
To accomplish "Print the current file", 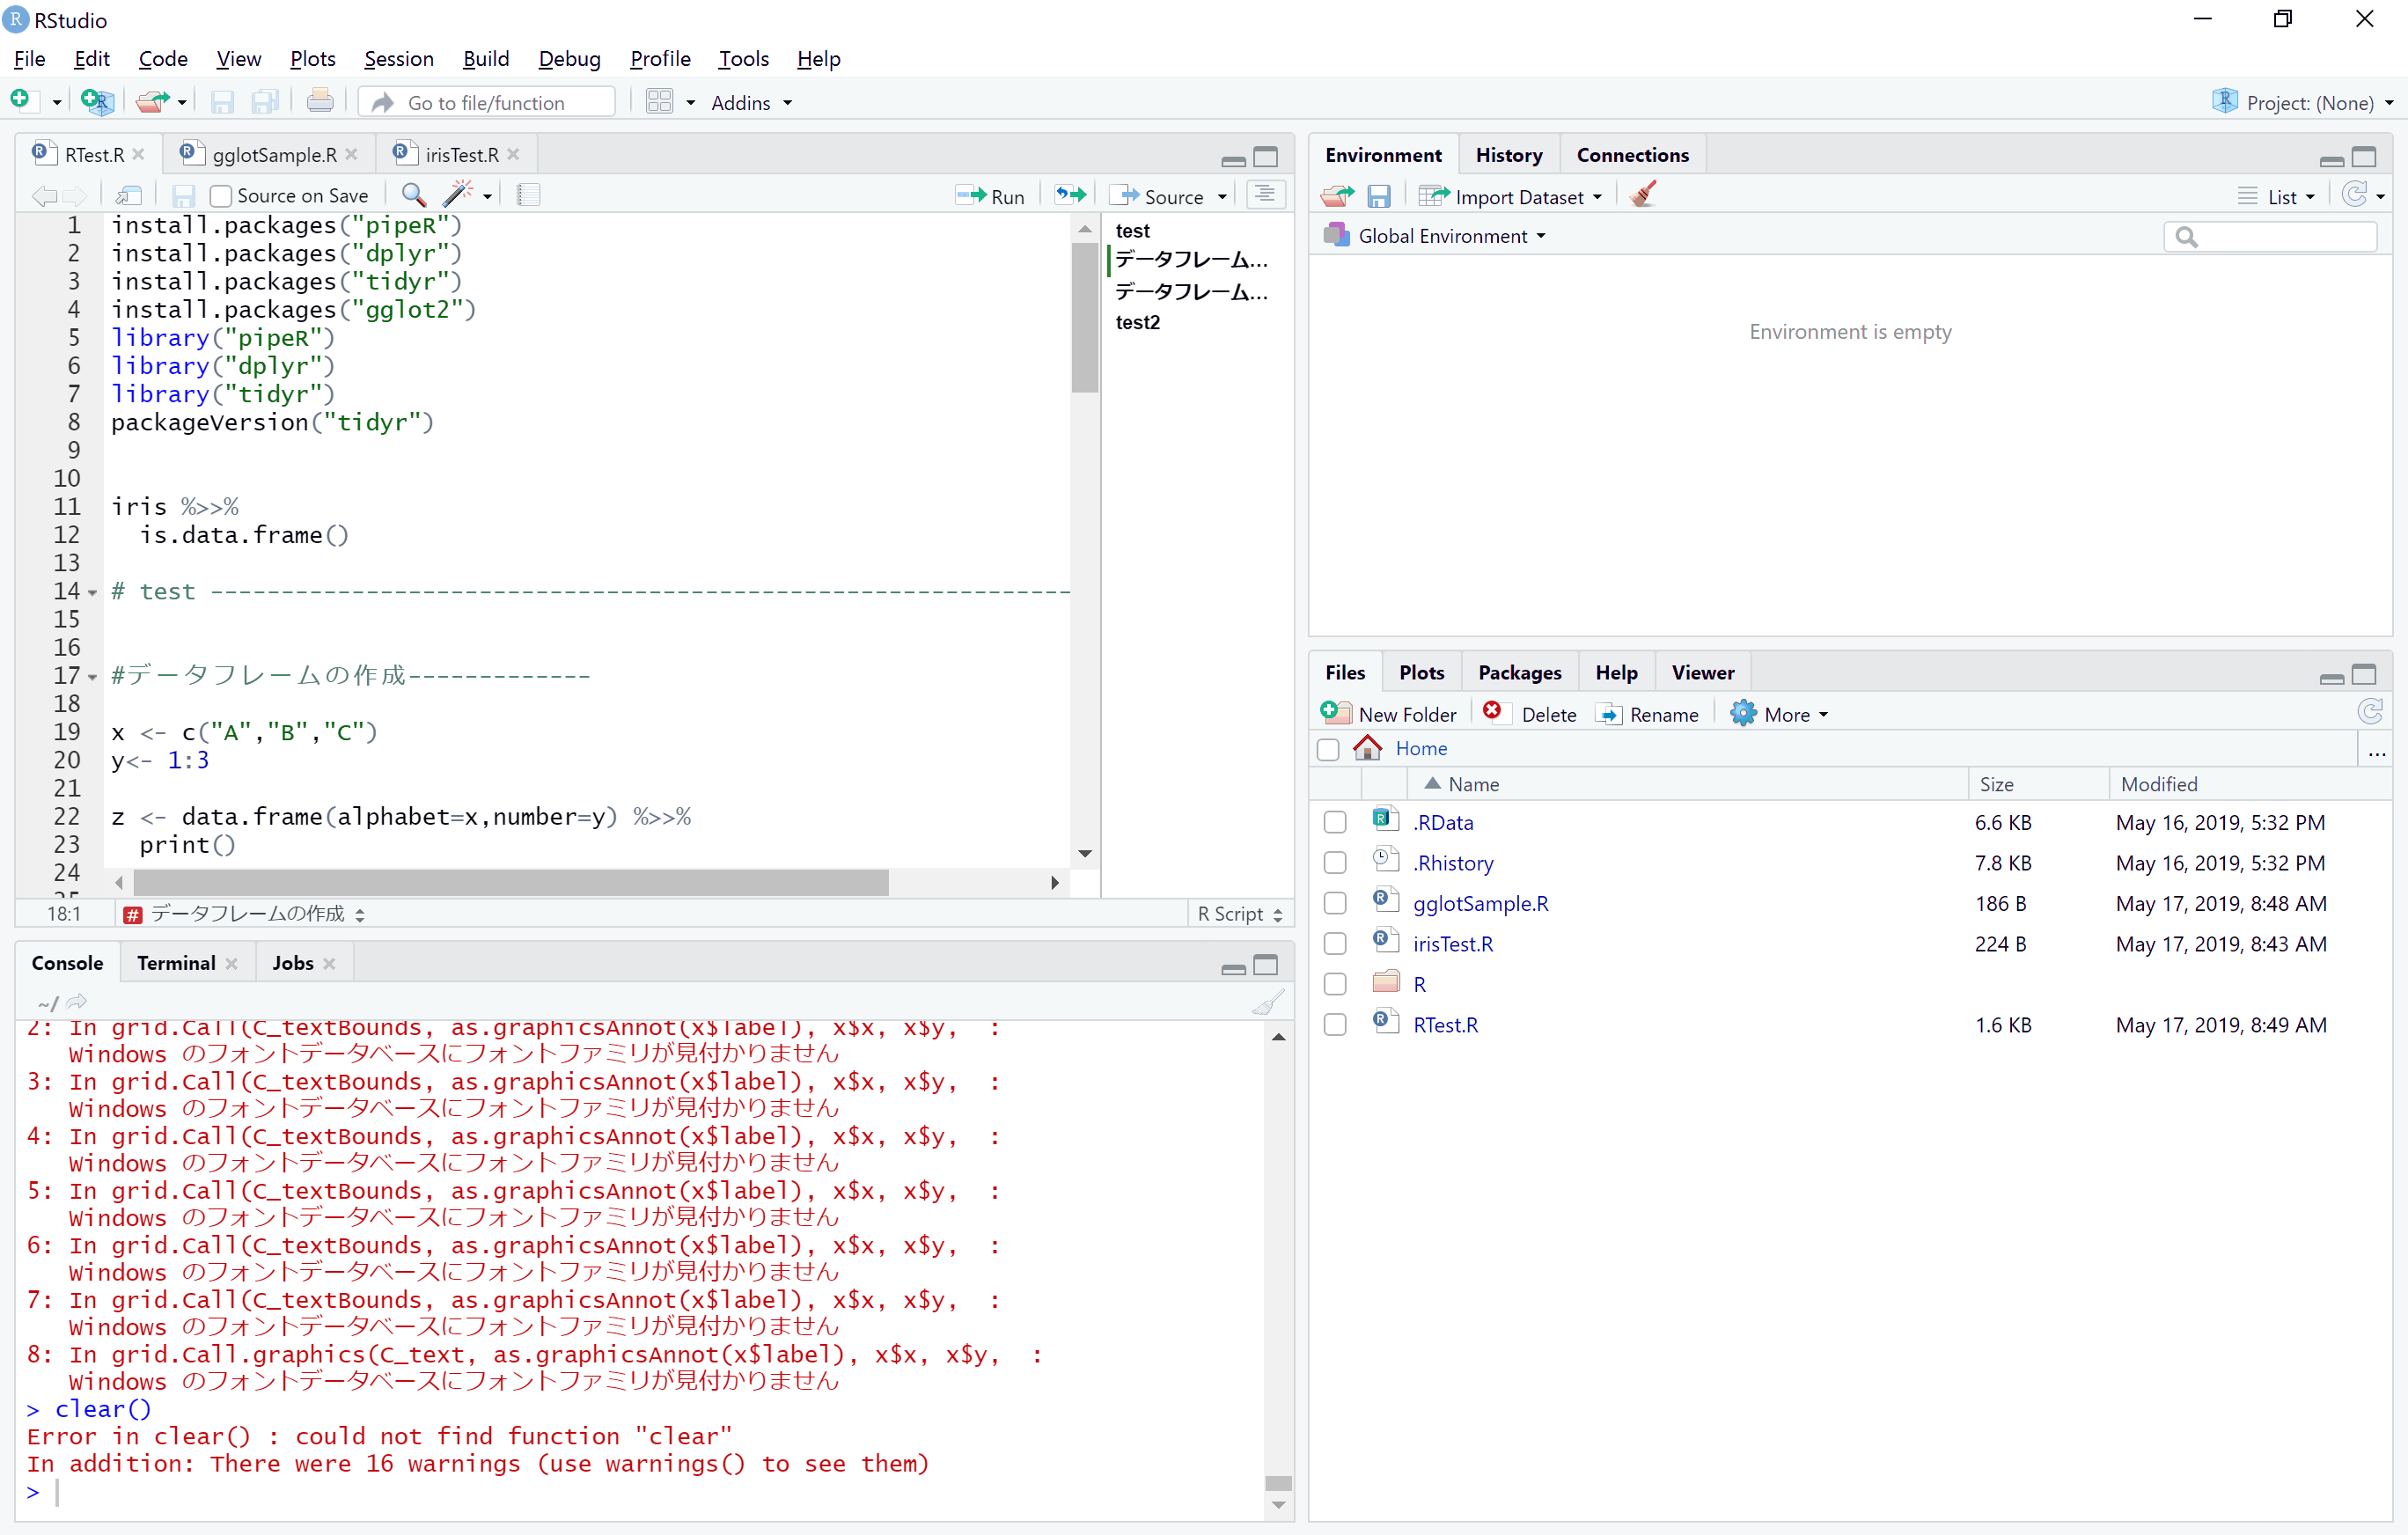I will 319,100.
